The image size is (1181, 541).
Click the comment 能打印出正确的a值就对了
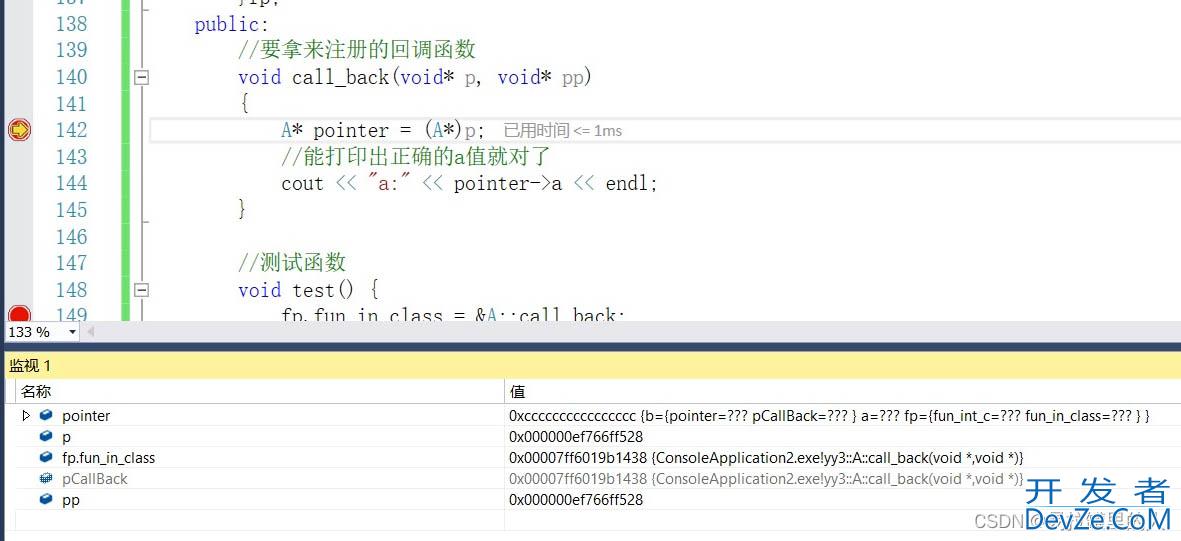pos(417,157)
